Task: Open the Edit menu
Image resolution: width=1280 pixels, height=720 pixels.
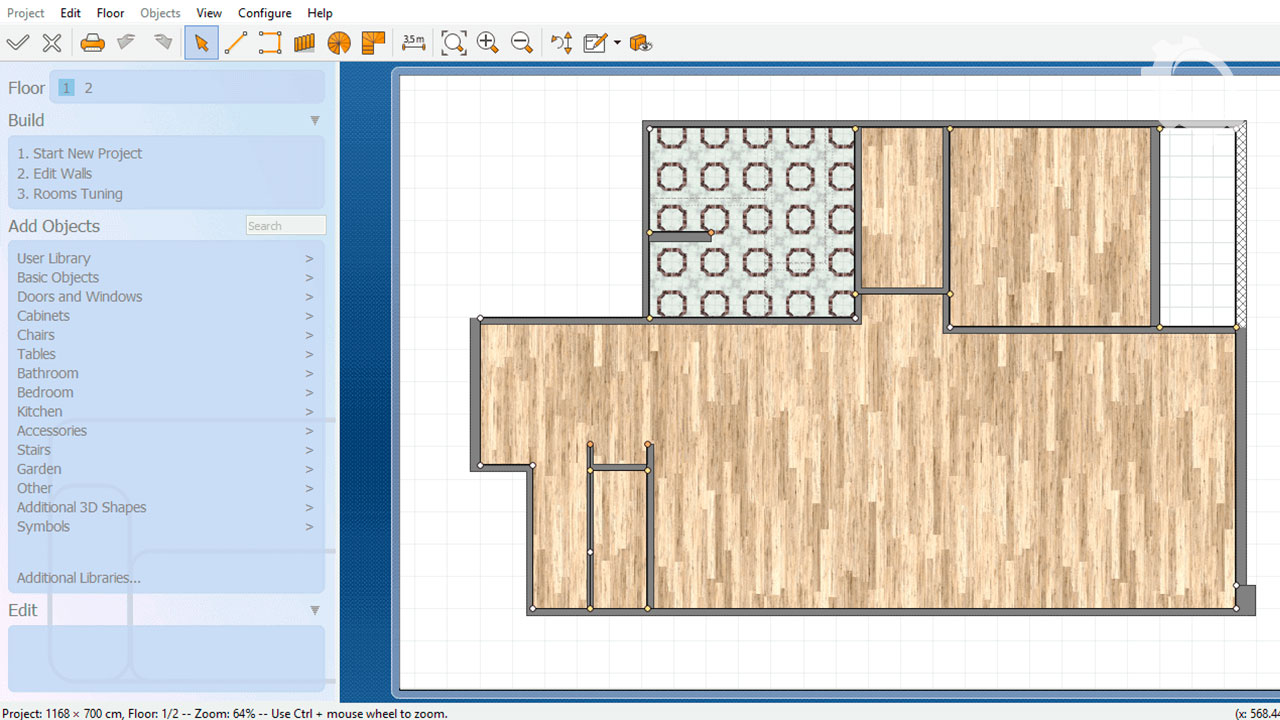Action: [x=70, y=13]
